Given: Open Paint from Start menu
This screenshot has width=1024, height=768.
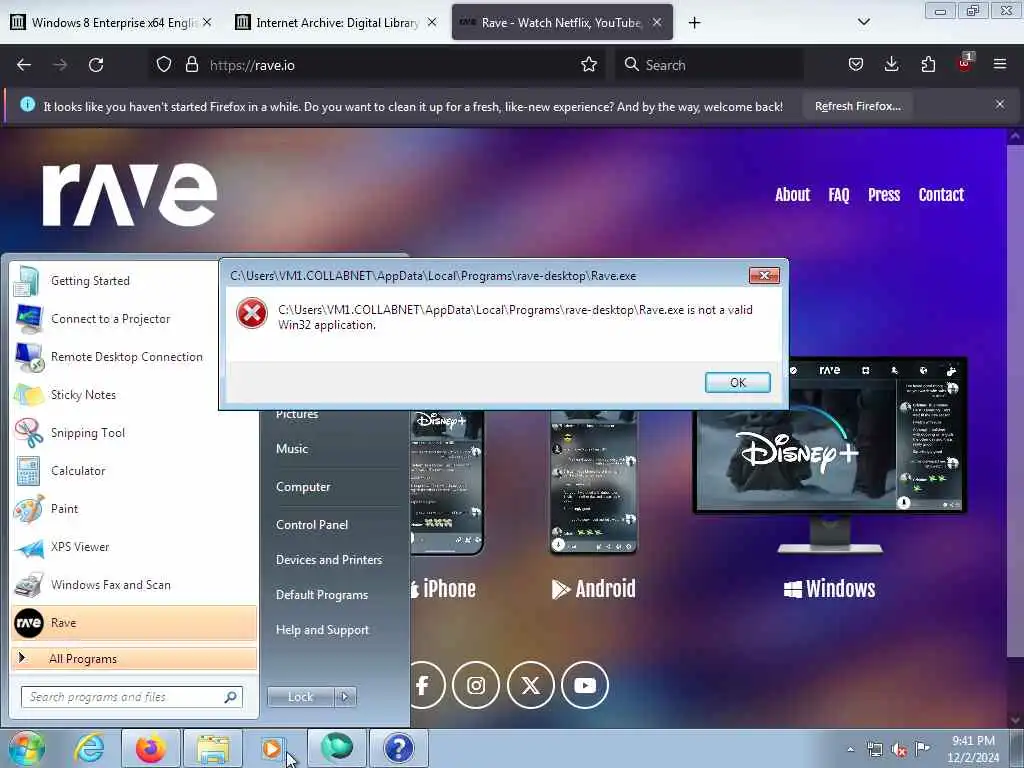Looking at the screenshot, I should 134,509.
